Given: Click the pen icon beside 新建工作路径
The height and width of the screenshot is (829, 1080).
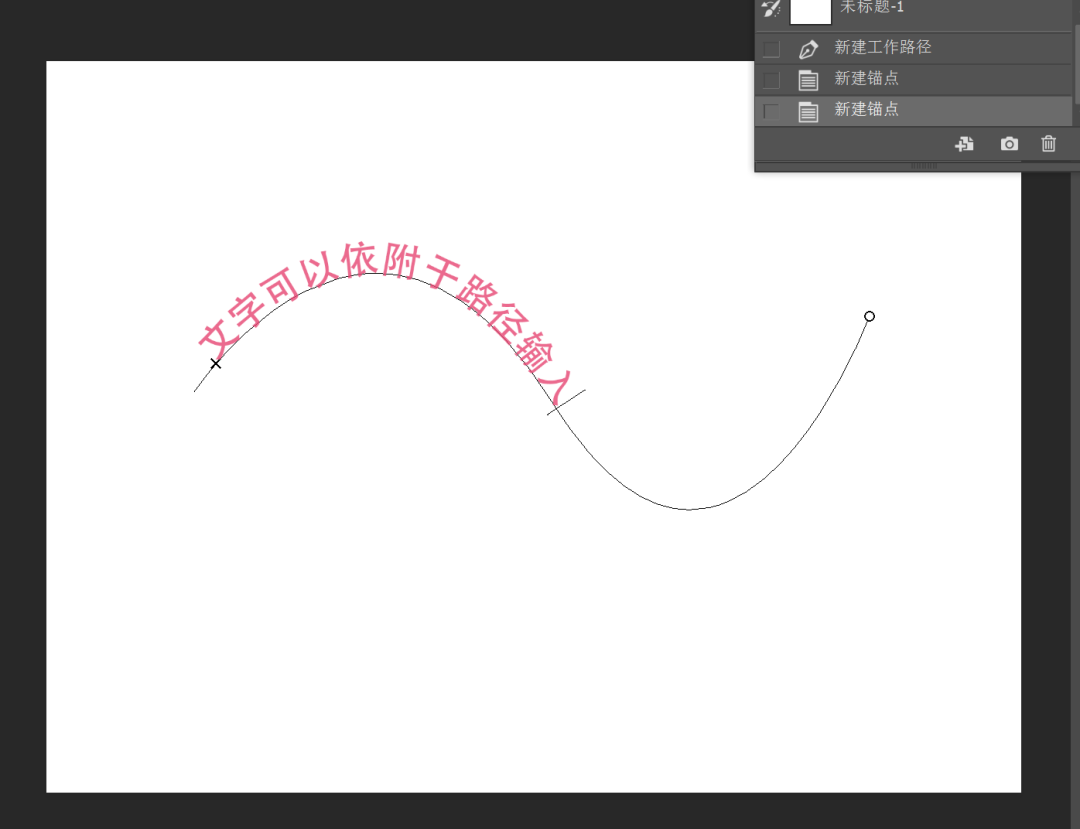Looking at the screenshot, I should pos(809,47).
